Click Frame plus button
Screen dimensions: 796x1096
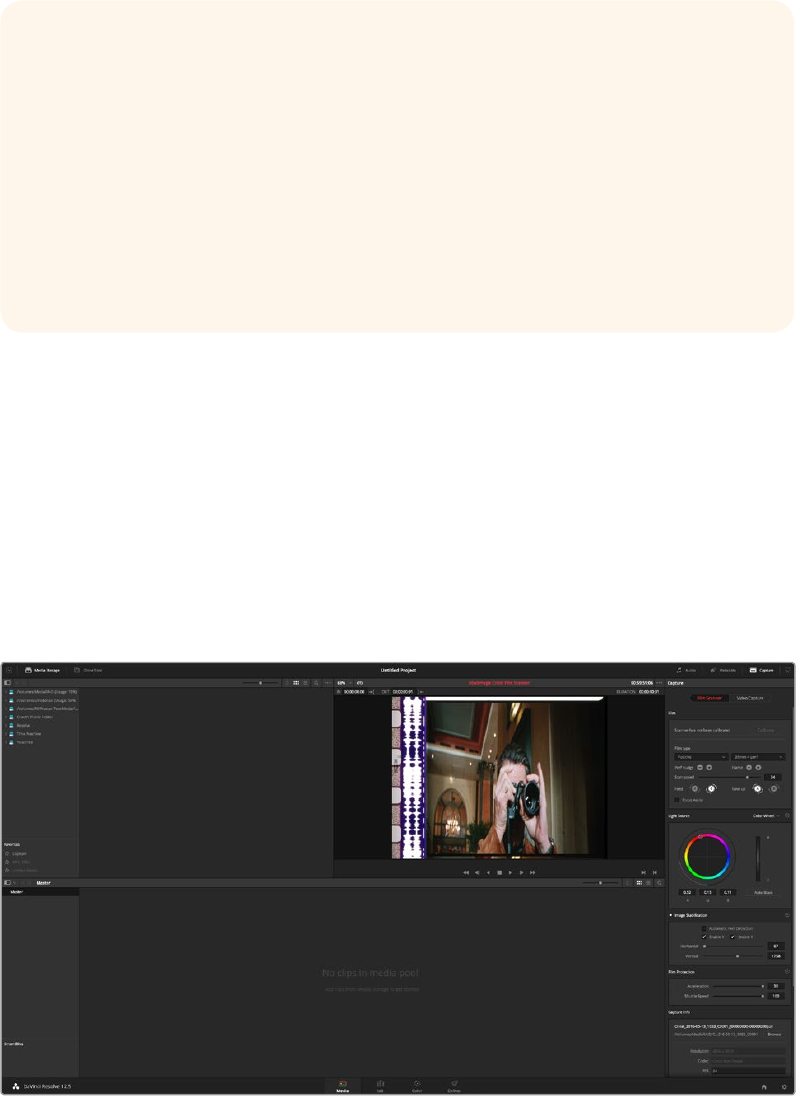click(x=758, y=767)
